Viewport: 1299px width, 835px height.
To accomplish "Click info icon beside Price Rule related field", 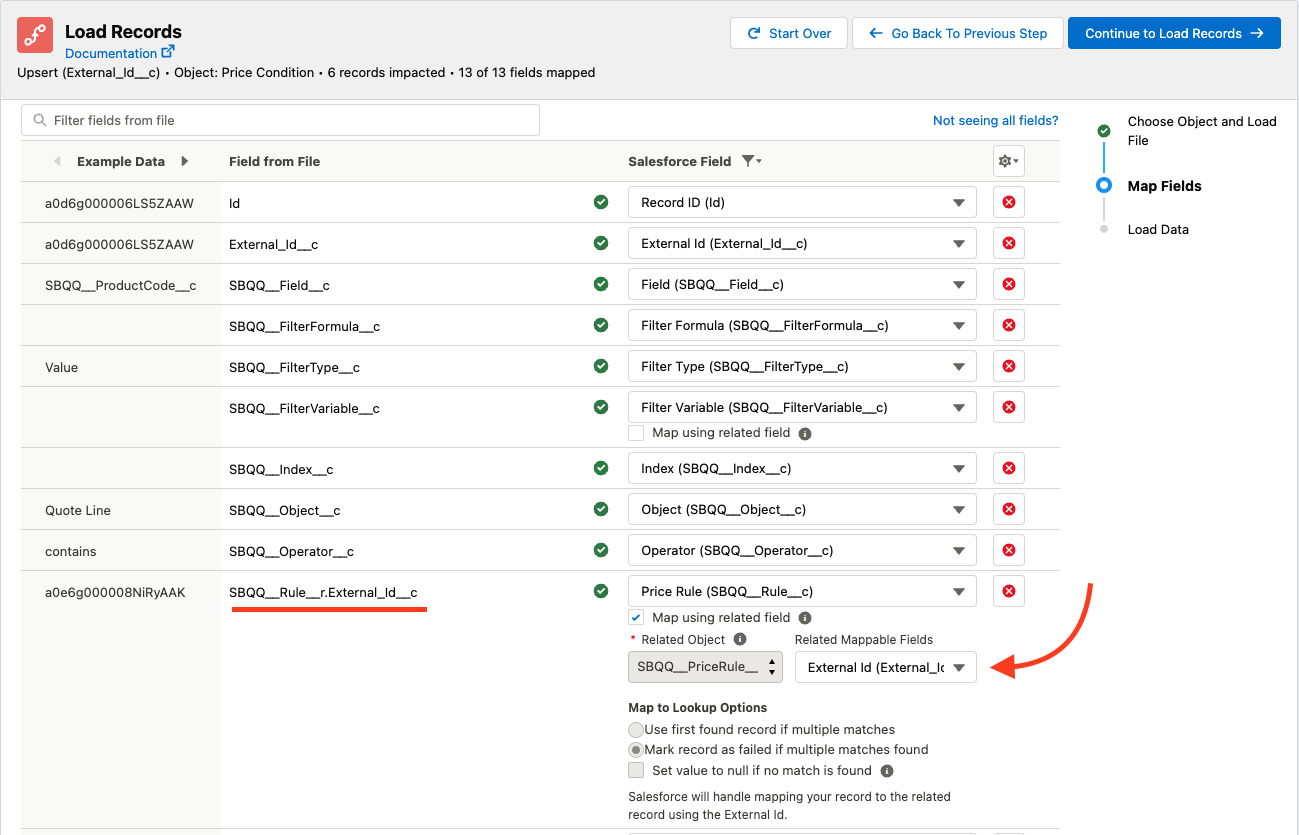I will pos(805,618).
